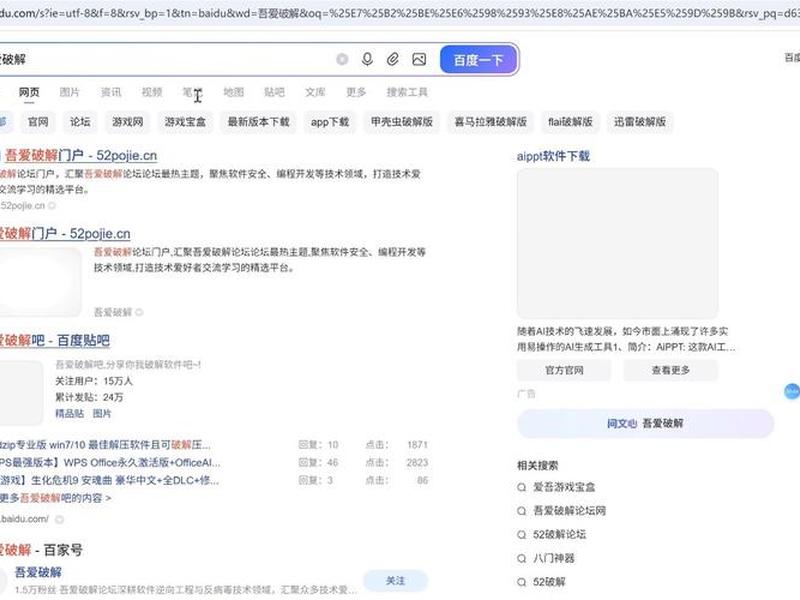Select the app下载 filter chip

tap(330, 122)
